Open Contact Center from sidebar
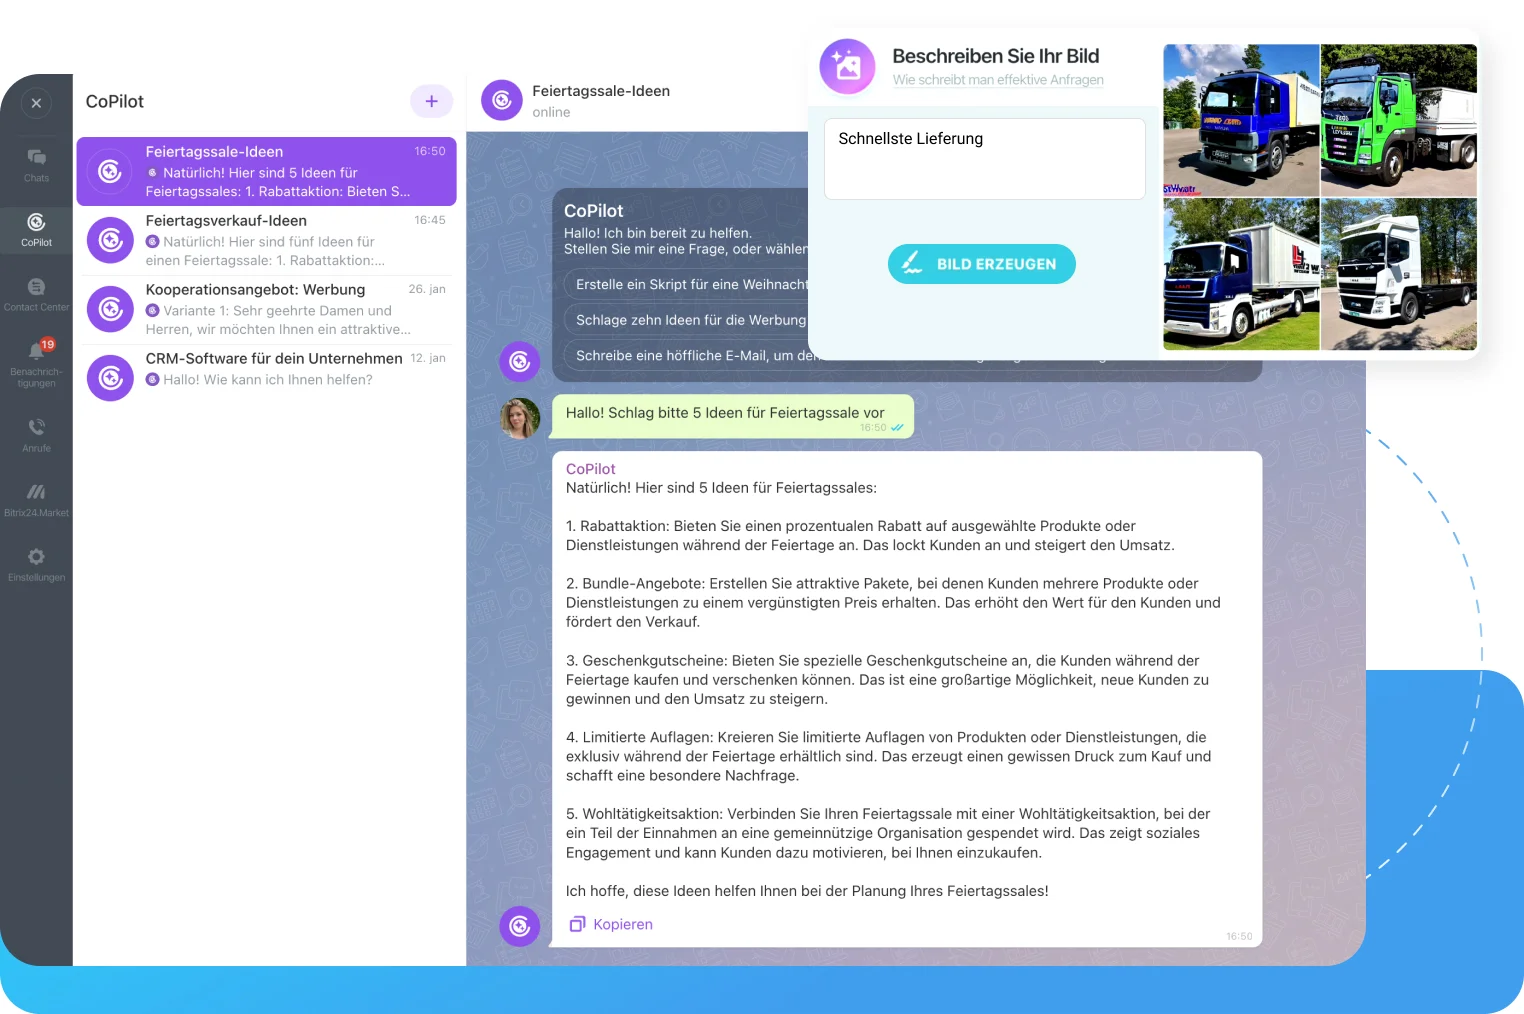This screenshot has height=1014, width=1524. (x=36, y=294)
